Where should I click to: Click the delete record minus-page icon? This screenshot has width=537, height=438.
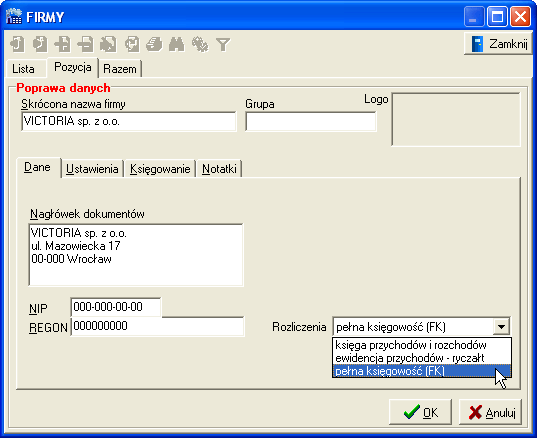point(86,45)
